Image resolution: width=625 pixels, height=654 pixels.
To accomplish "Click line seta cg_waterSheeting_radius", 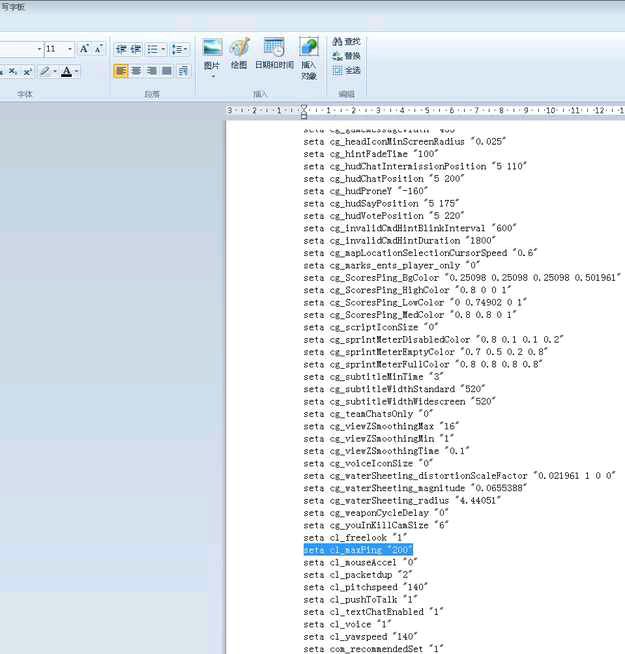I will coord(402,501).
